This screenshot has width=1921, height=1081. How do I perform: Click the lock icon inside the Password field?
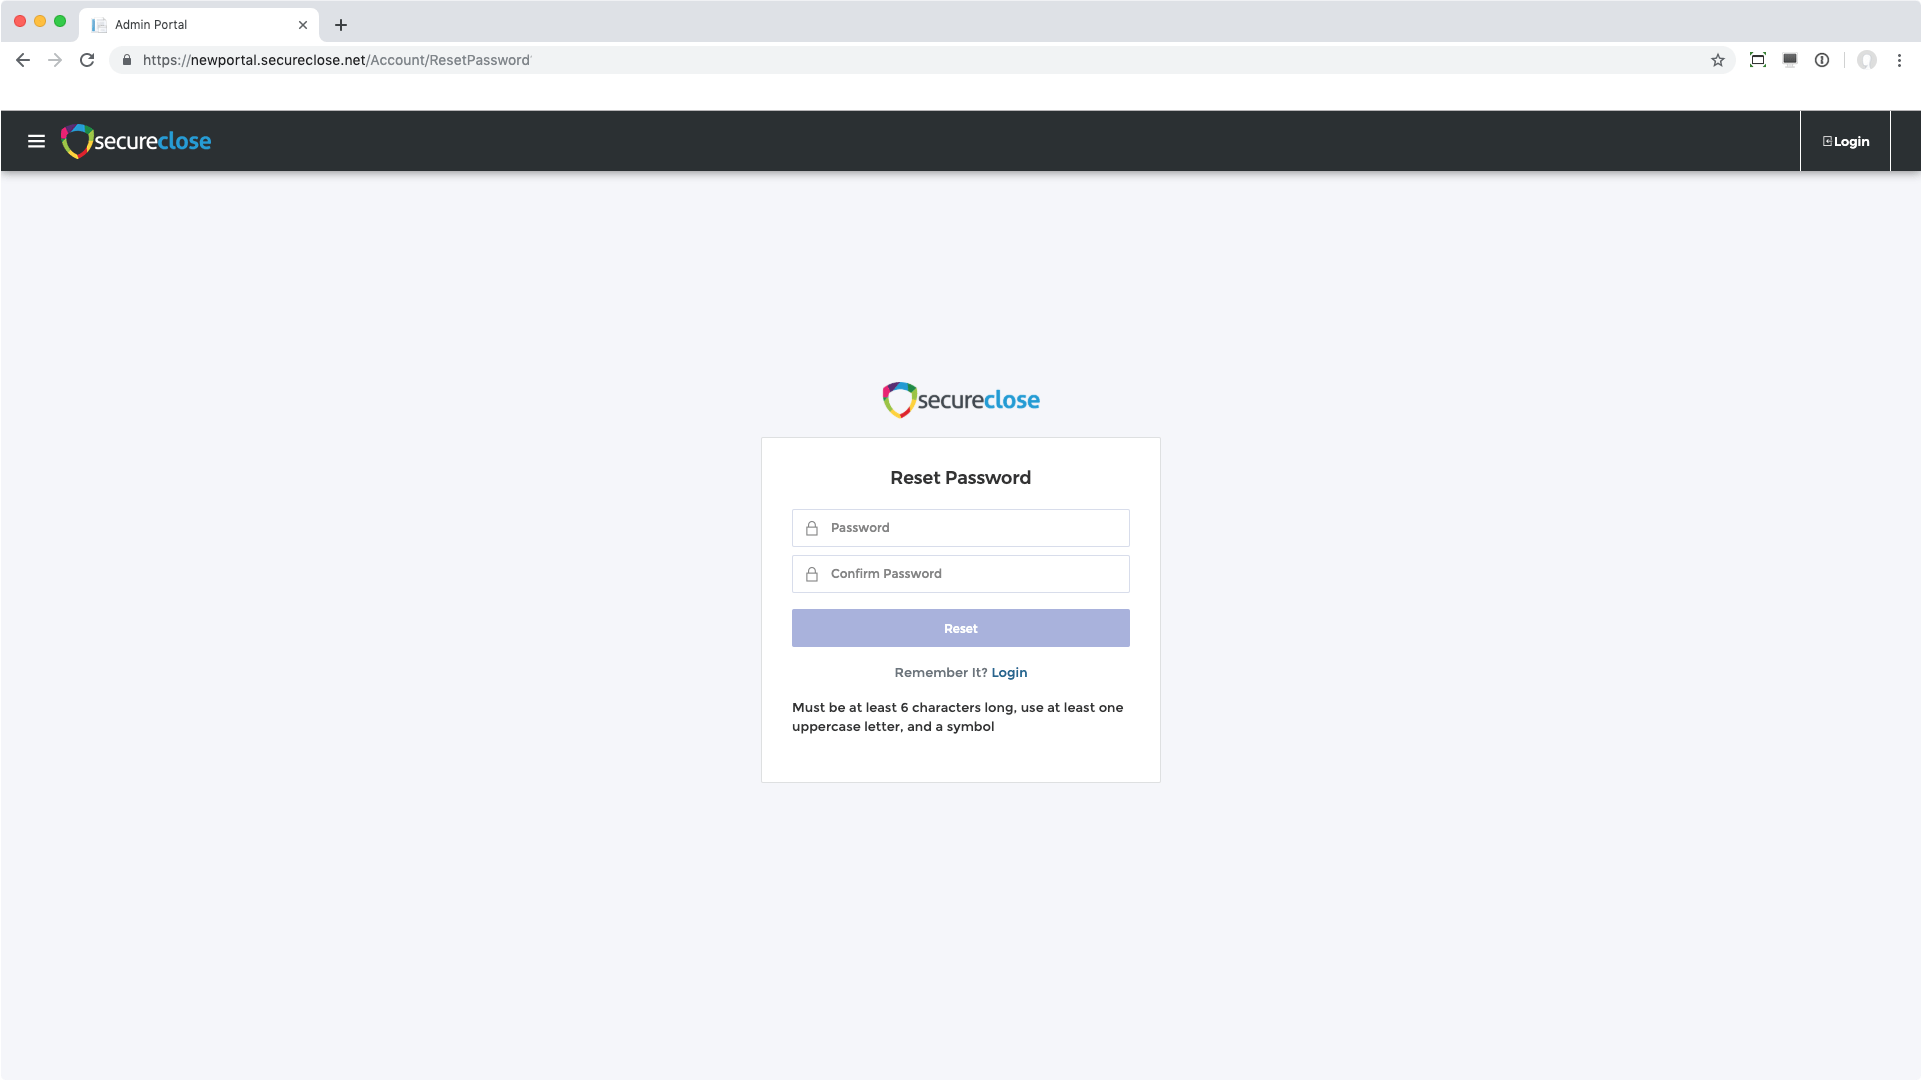(x=811, y=527)
